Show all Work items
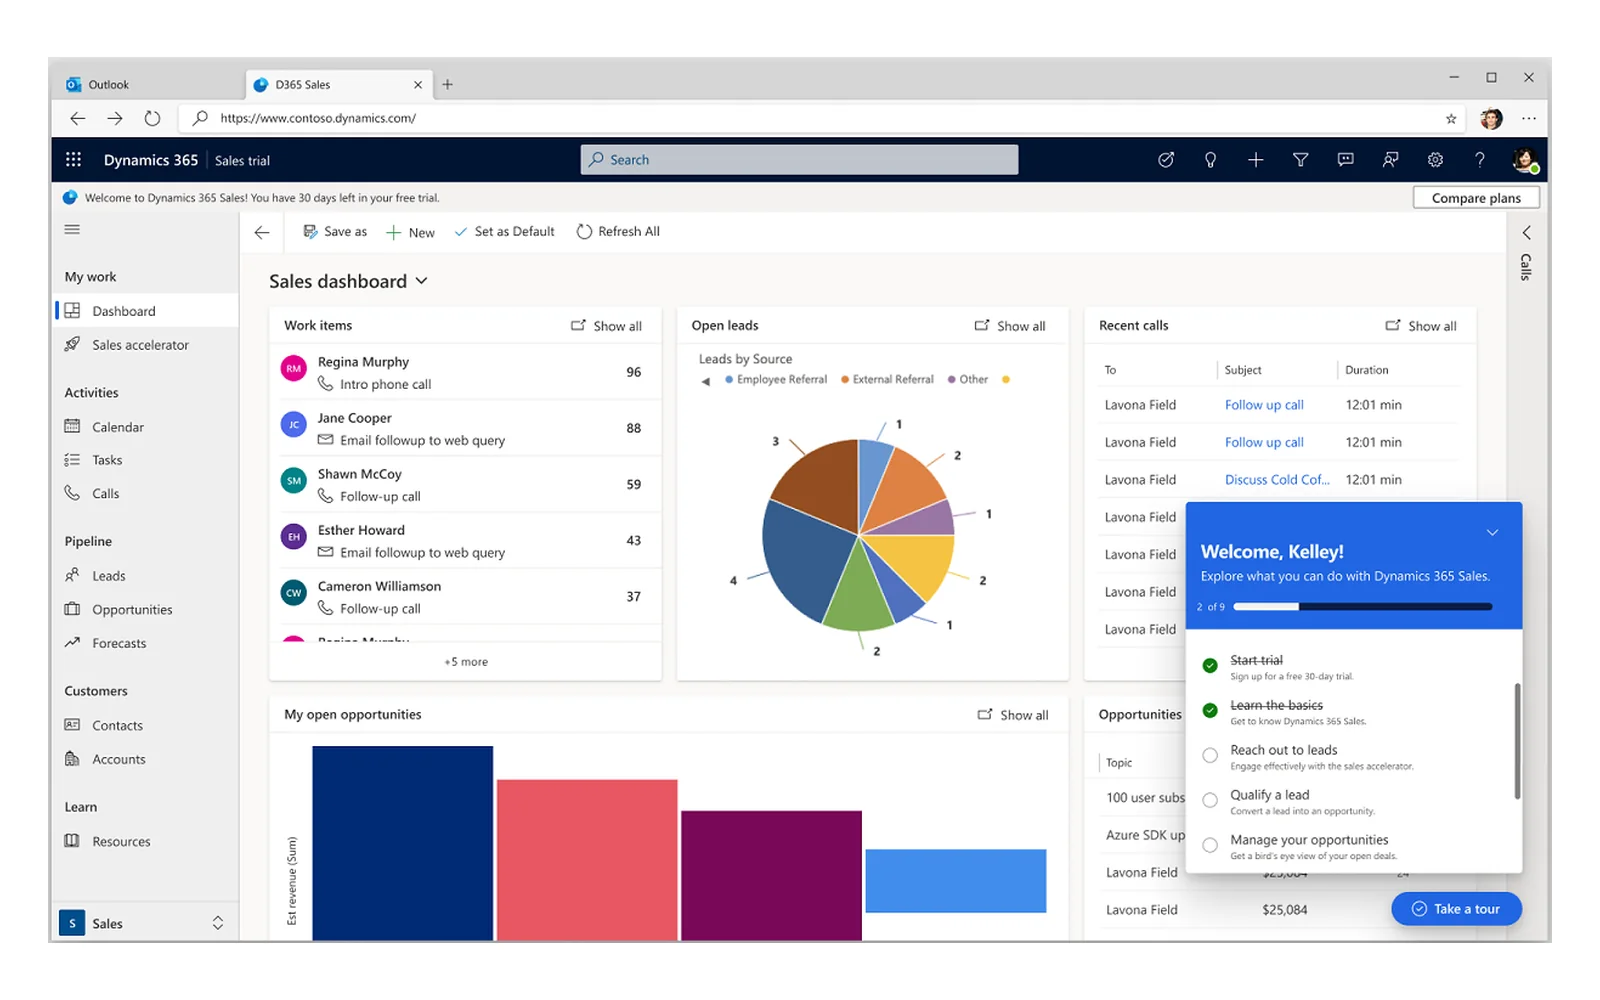The image size is (1600, 1000). 606,326
